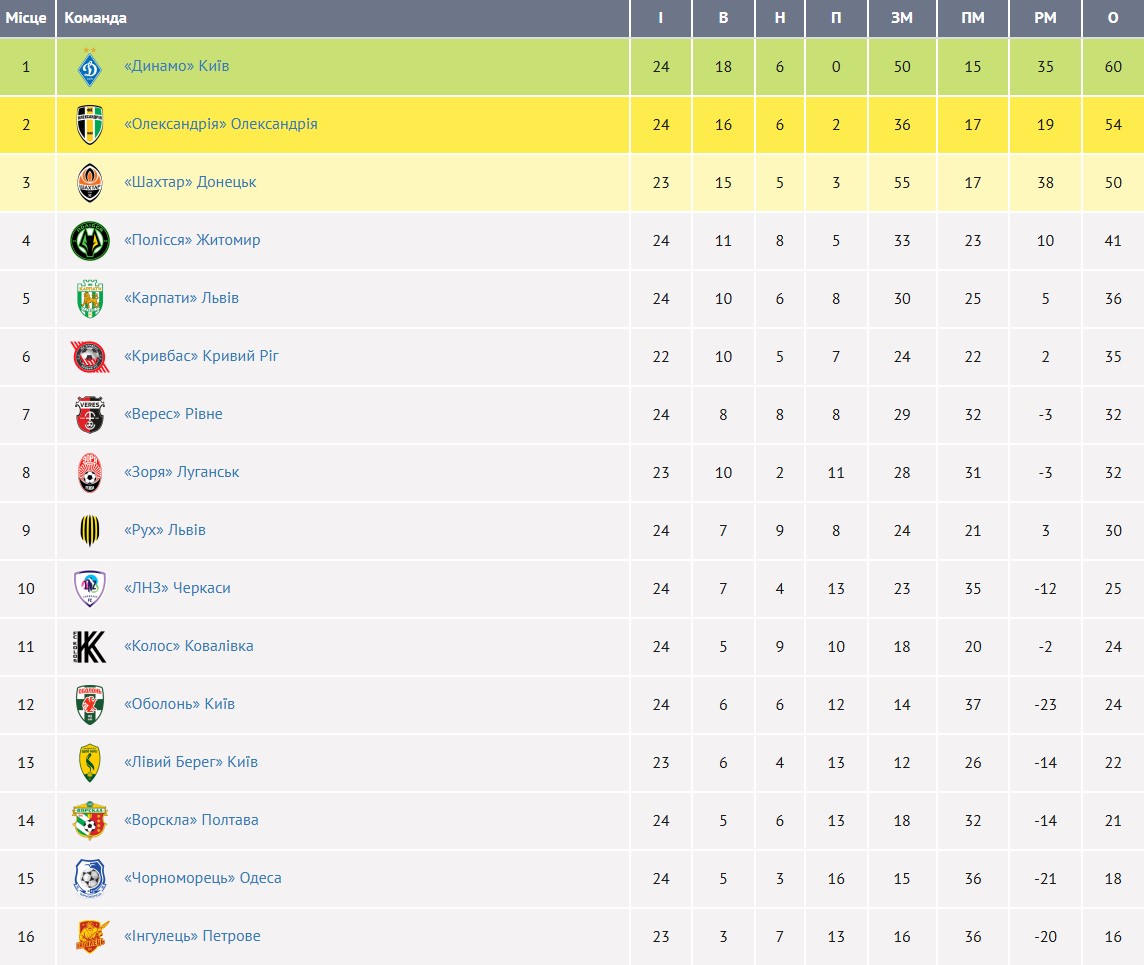Open «Інгулець» Петрове team link
1144x965 pixels.
tap(192, 936)
